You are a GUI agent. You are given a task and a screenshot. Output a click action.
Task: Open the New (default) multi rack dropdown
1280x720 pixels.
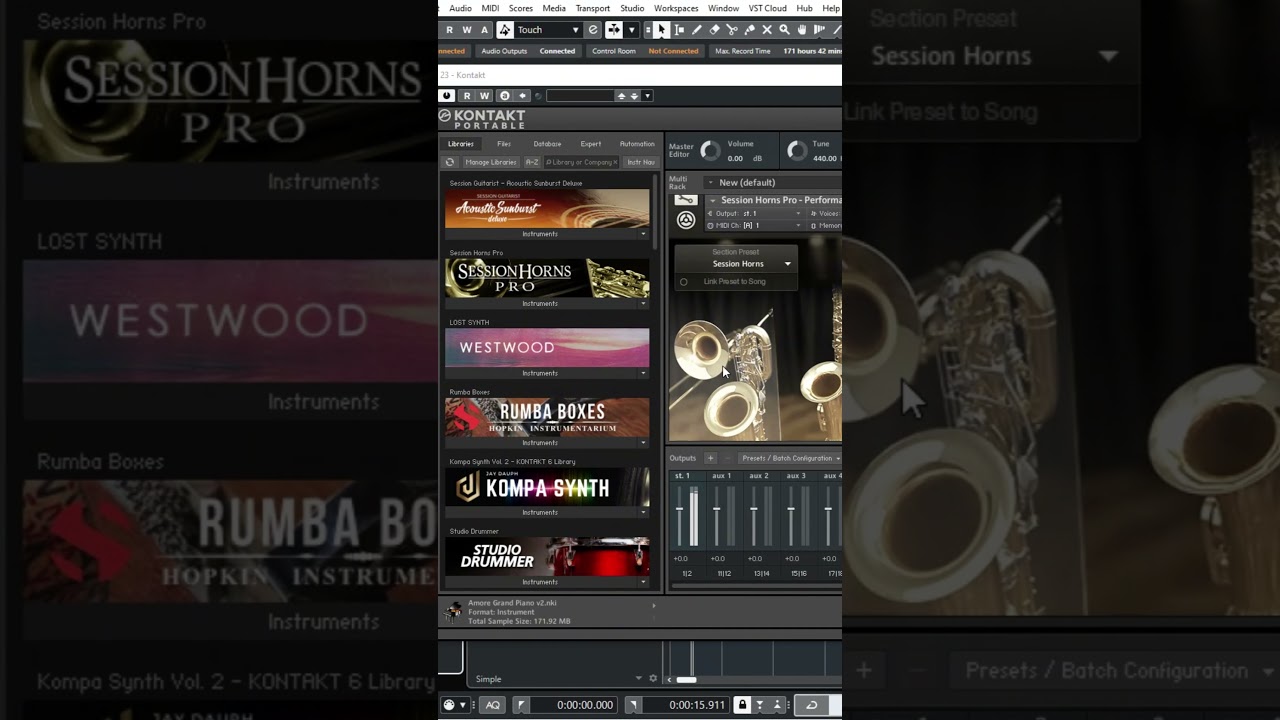[772, 182]
